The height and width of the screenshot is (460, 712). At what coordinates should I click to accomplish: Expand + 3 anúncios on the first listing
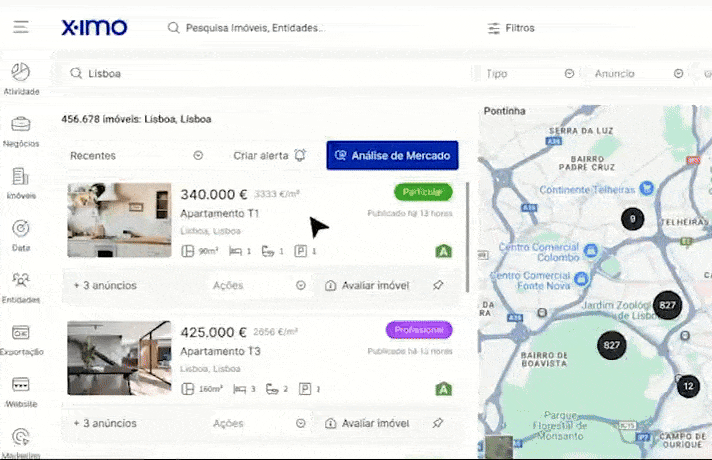(x=105, y=285)
